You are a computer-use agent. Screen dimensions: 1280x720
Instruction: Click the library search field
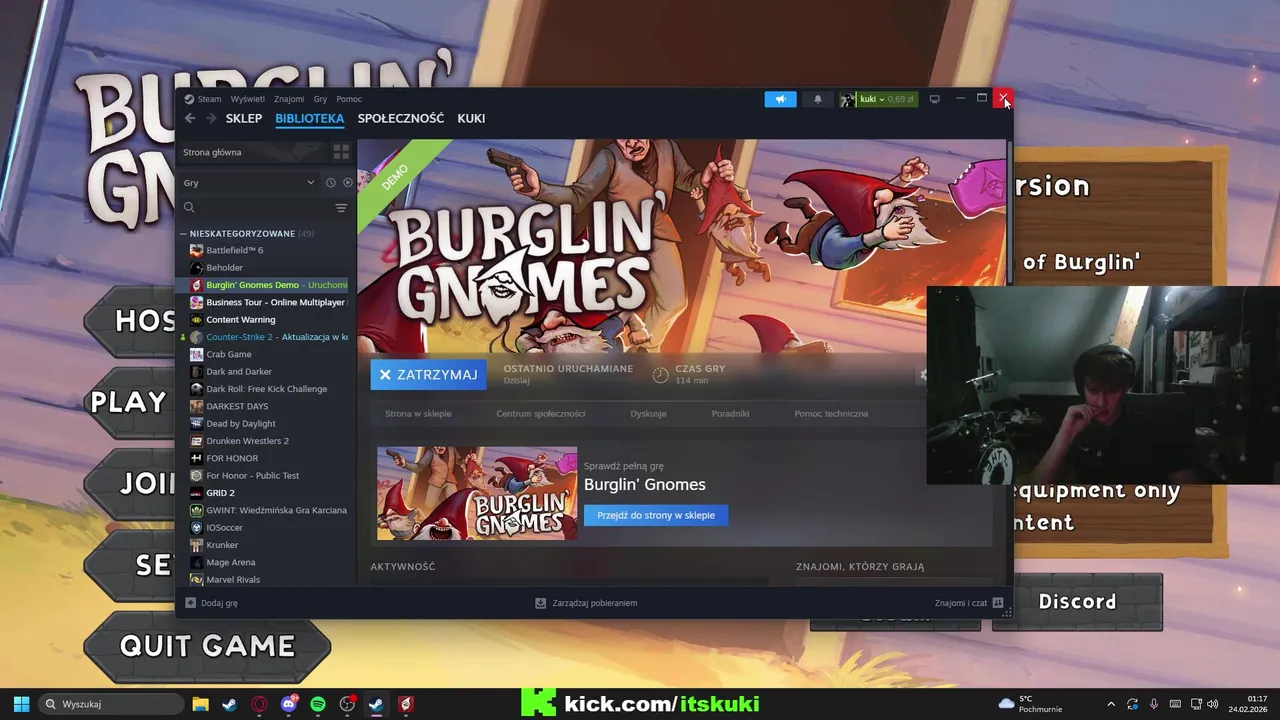coord(256,207)
